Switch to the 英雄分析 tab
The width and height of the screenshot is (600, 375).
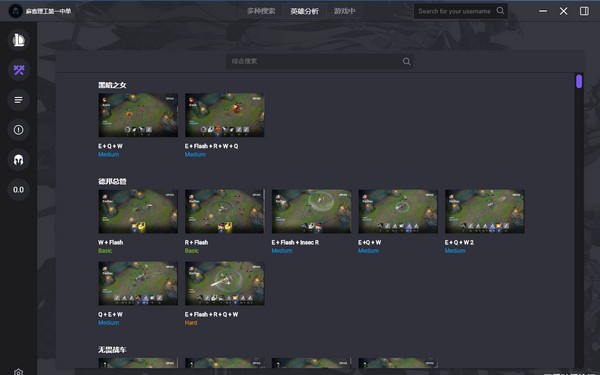pyautogui.click(x=304, y=11)
